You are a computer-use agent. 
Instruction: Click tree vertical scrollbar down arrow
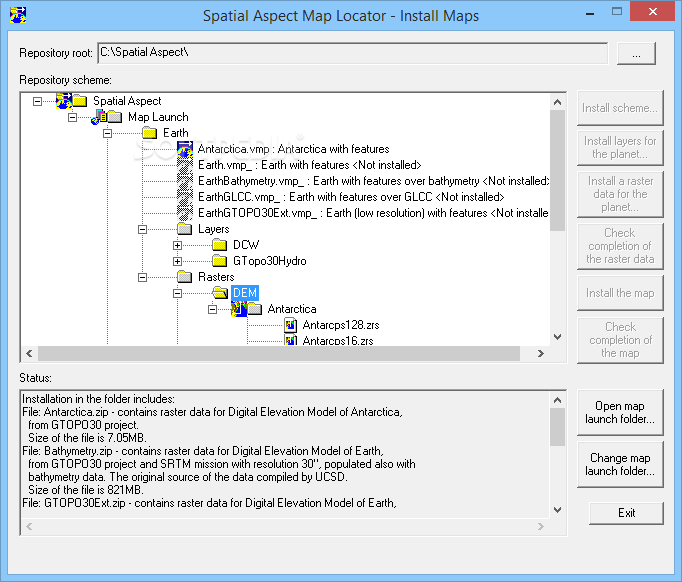tap(558, 337)
